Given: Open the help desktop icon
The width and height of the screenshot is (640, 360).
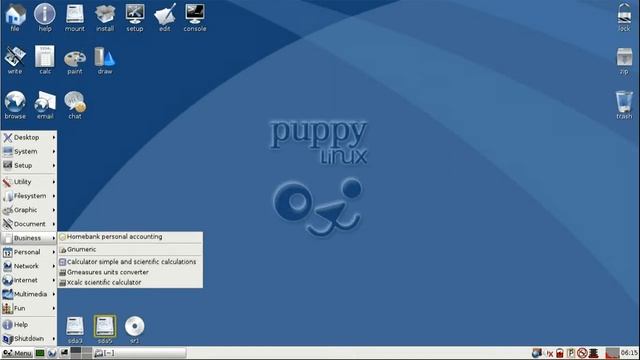Looking at the screenshot, I should pos(45,17).
